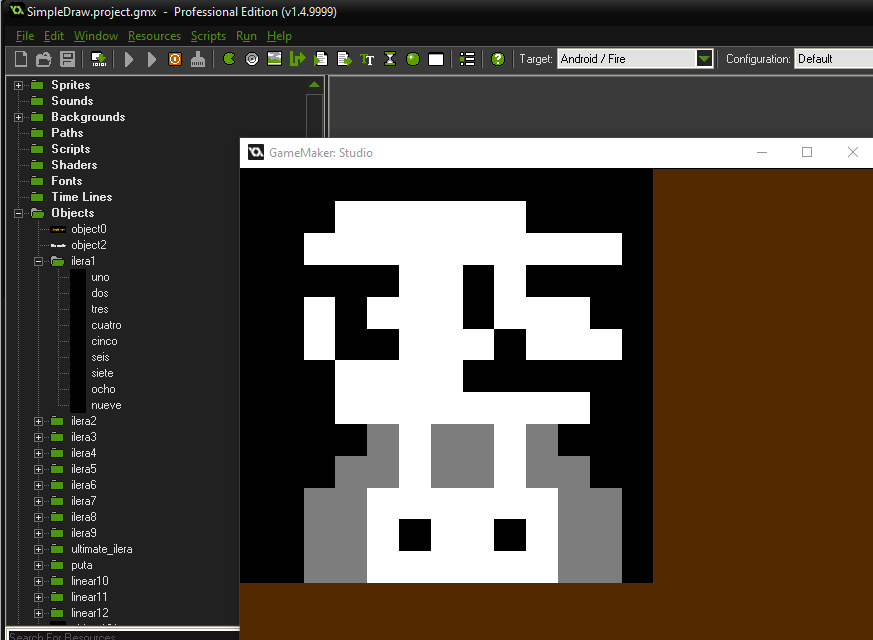Image resolution: width=873 pixels, height=640 pixels.
Task: Select the Shaders folder
Action: coord(74,165)
